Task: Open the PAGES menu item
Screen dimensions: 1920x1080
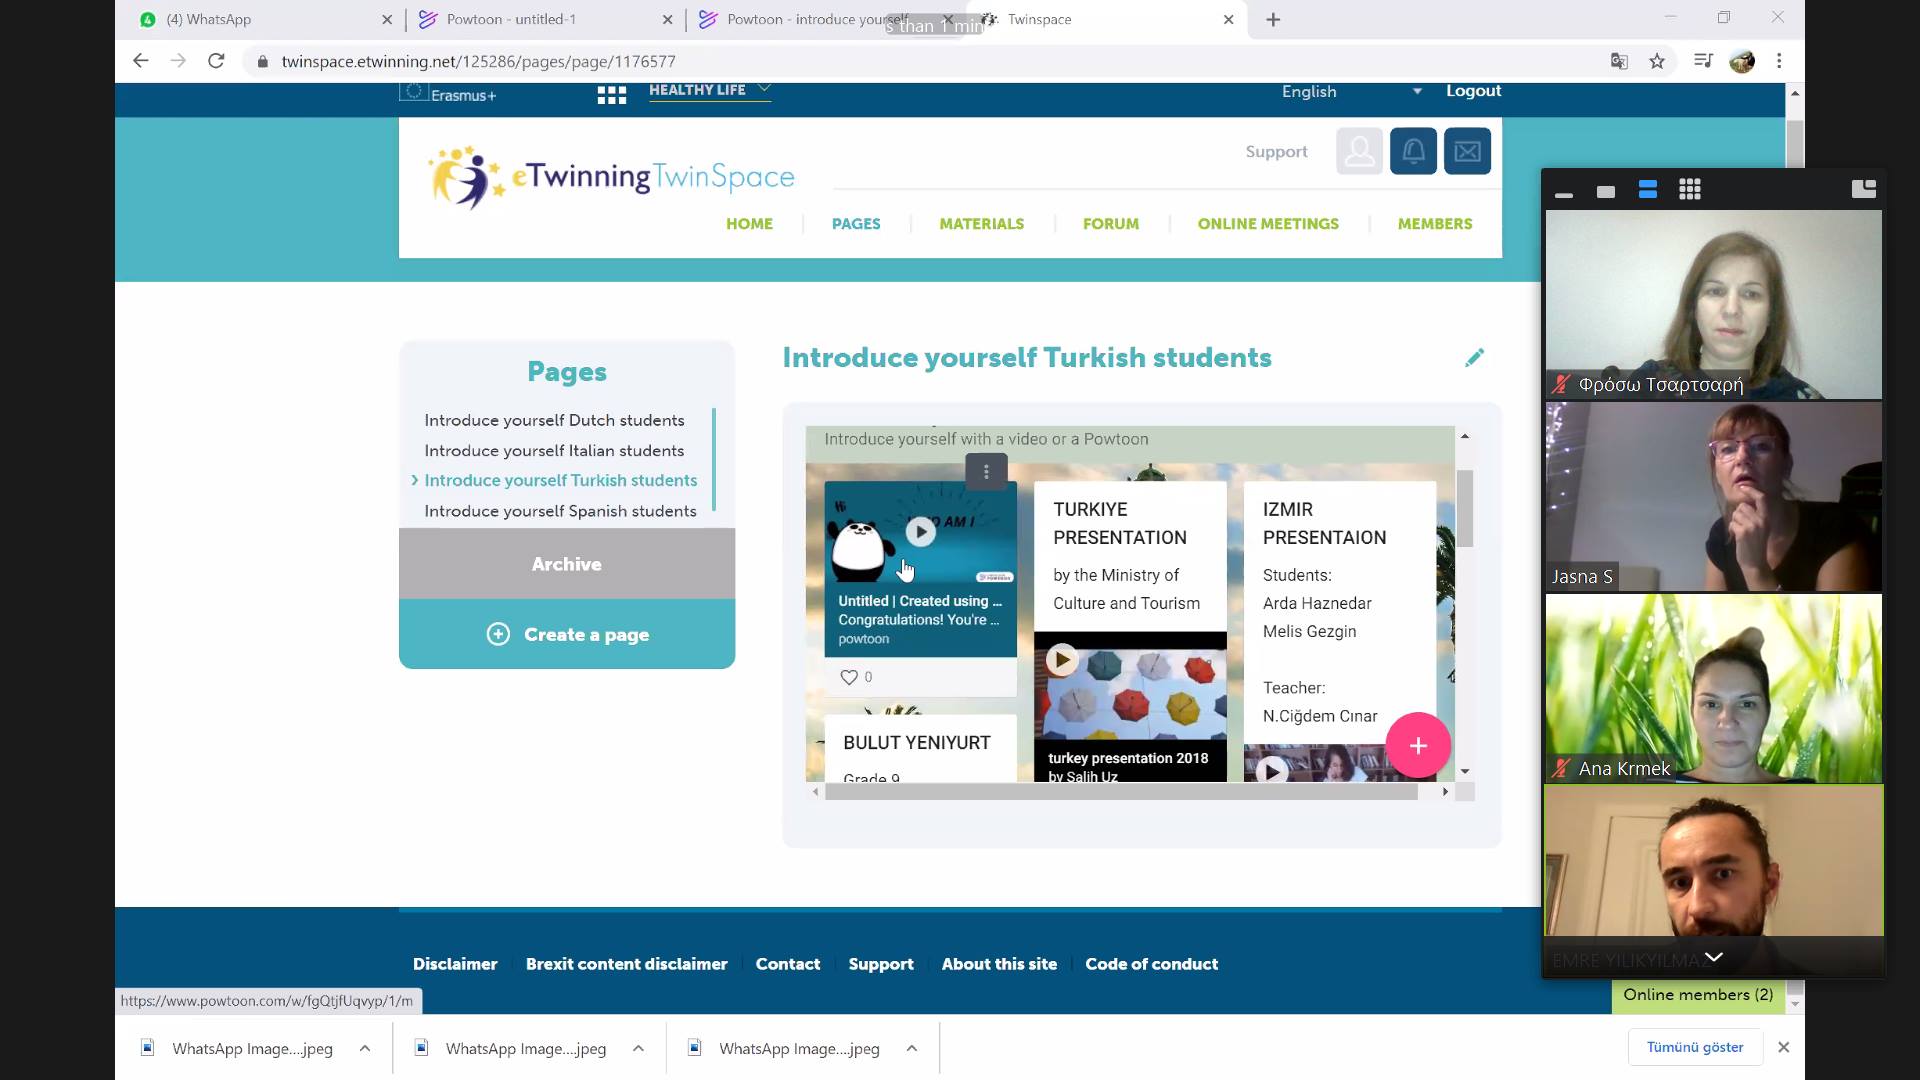Action: pyautogui.click(x=856, y=224)
